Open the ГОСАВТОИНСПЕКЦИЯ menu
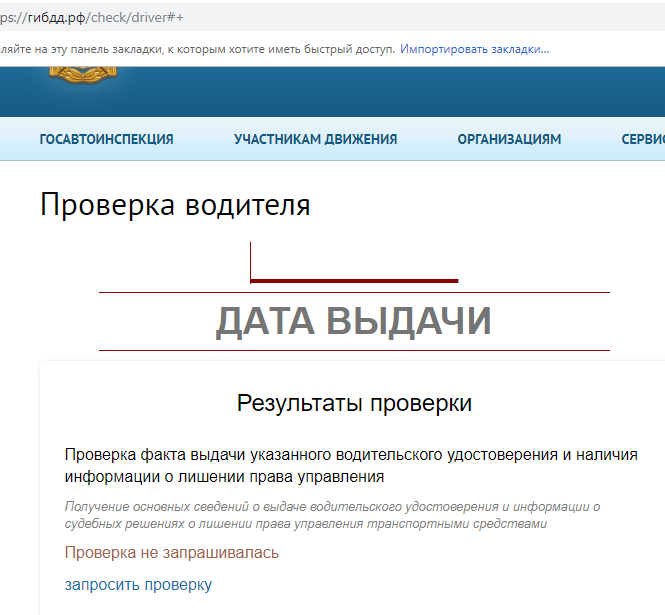 (x=106, y=140)
